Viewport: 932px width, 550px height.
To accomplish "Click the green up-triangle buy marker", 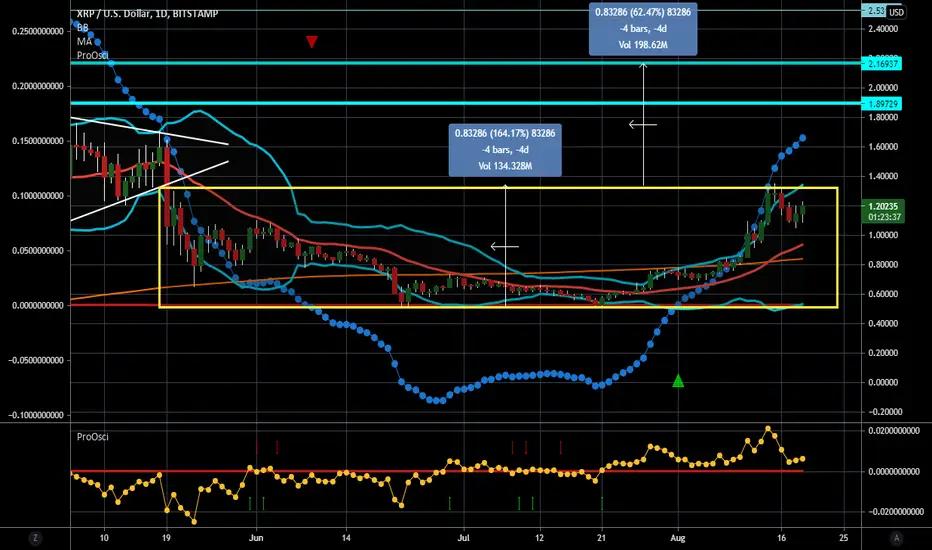I will tap(678, 381).
